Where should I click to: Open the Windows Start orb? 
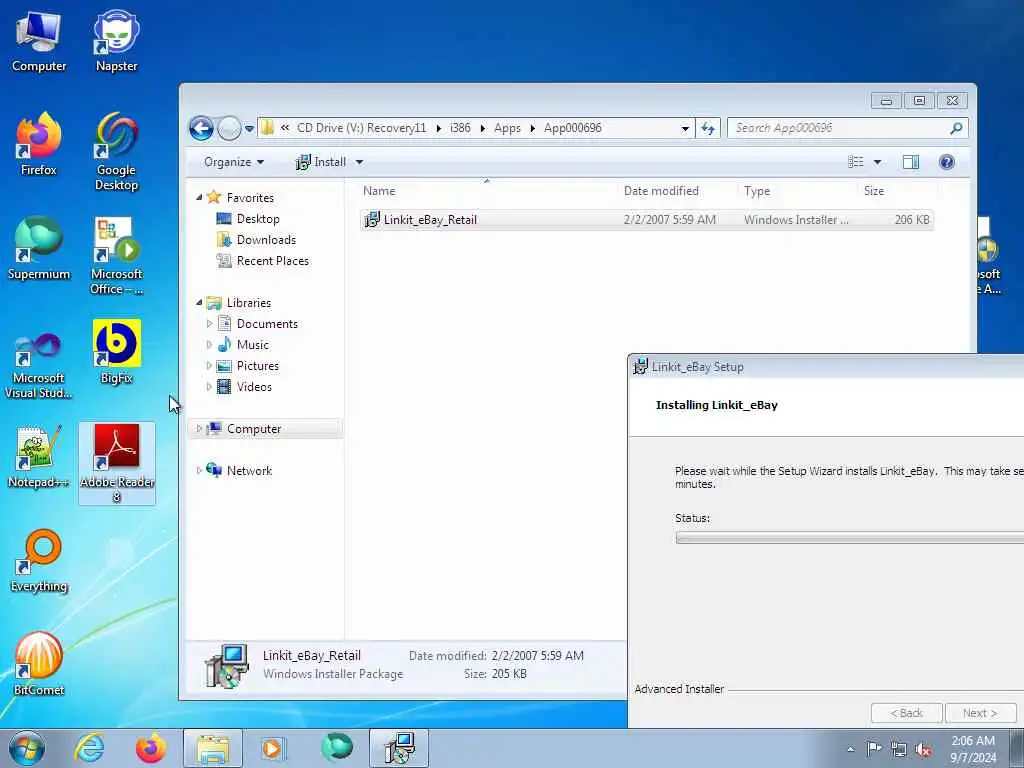[27, 748]
